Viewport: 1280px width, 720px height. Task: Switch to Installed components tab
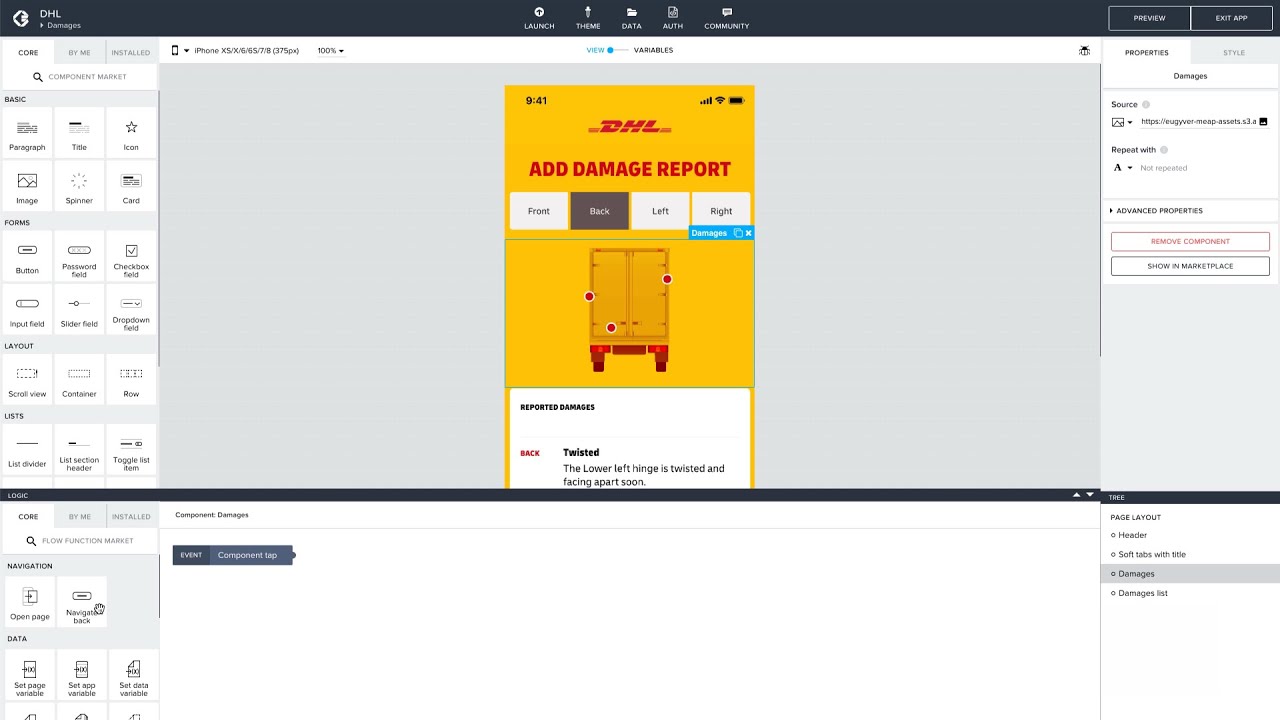[x=131, y=53]
